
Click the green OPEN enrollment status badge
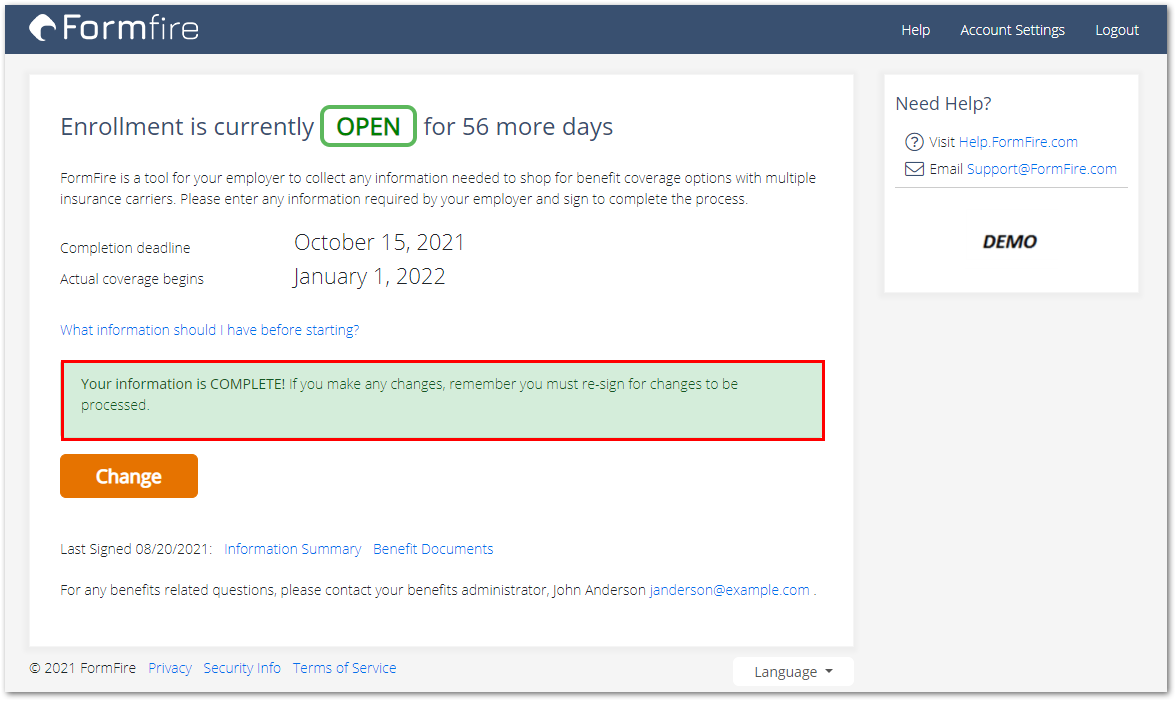click(x=368, y=127)
